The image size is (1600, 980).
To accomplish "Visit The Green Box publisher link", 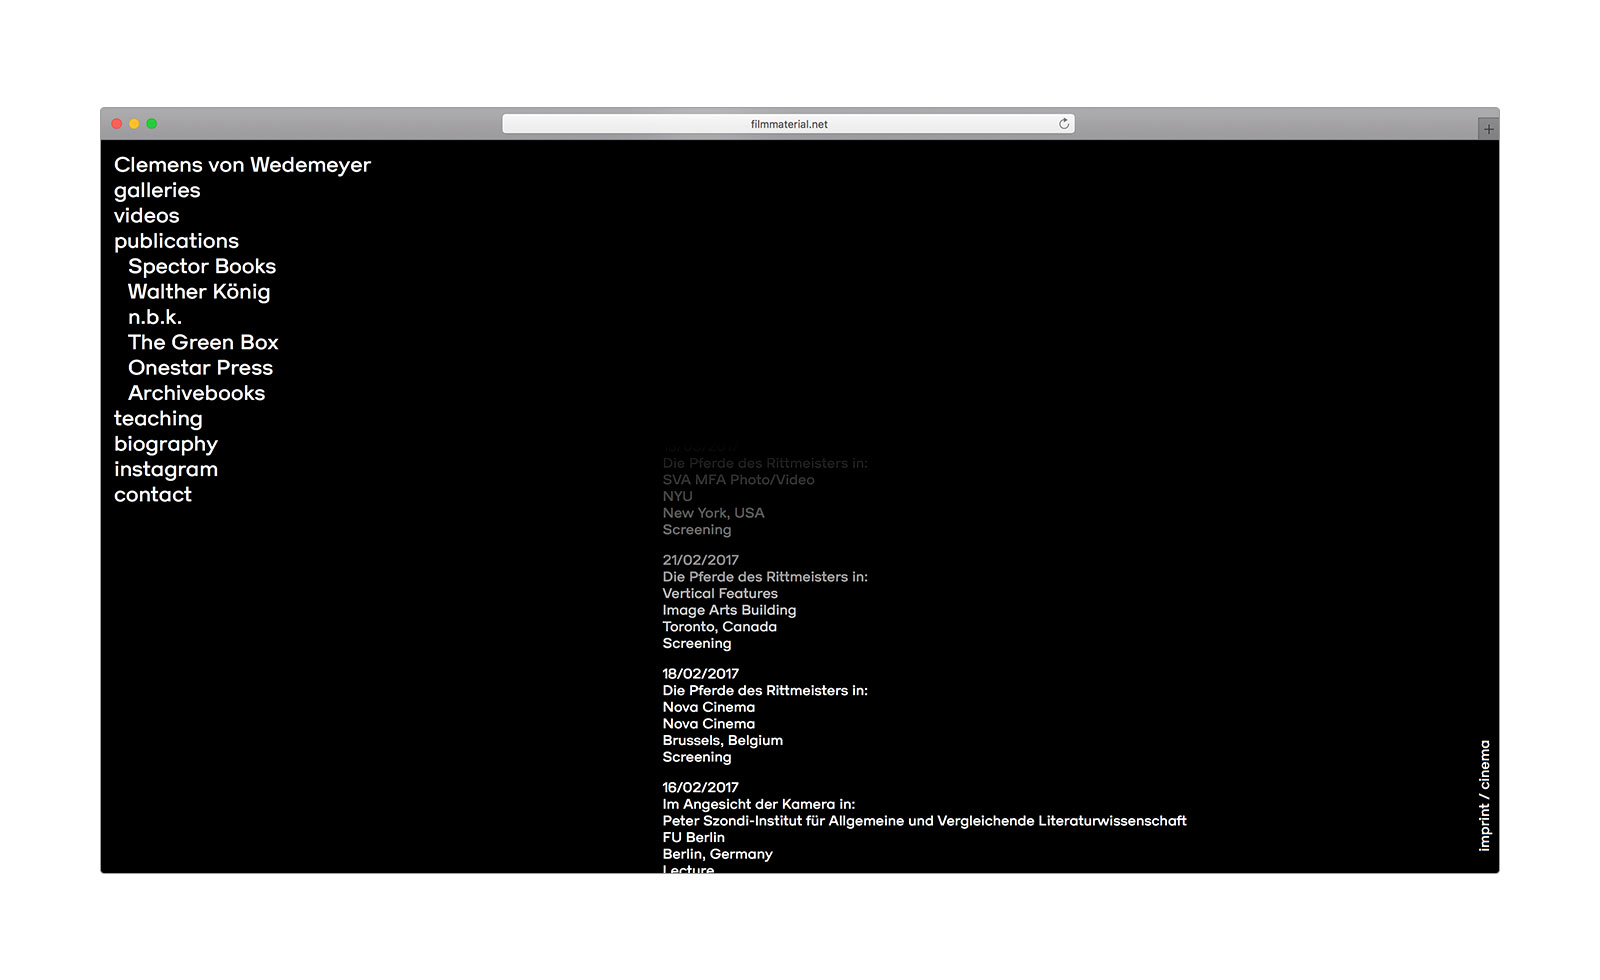I will [203, 342].
